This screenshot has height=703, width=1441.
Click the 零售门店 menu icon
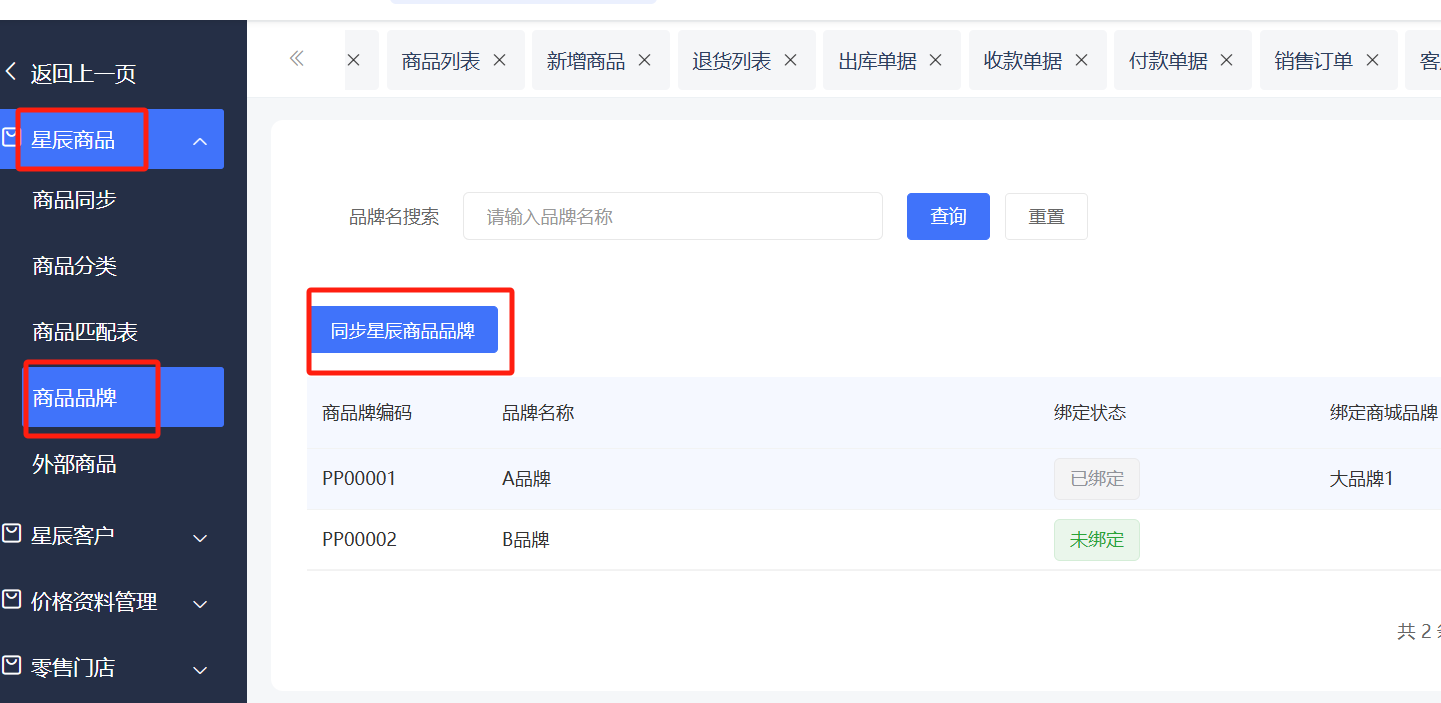[11, 665]
